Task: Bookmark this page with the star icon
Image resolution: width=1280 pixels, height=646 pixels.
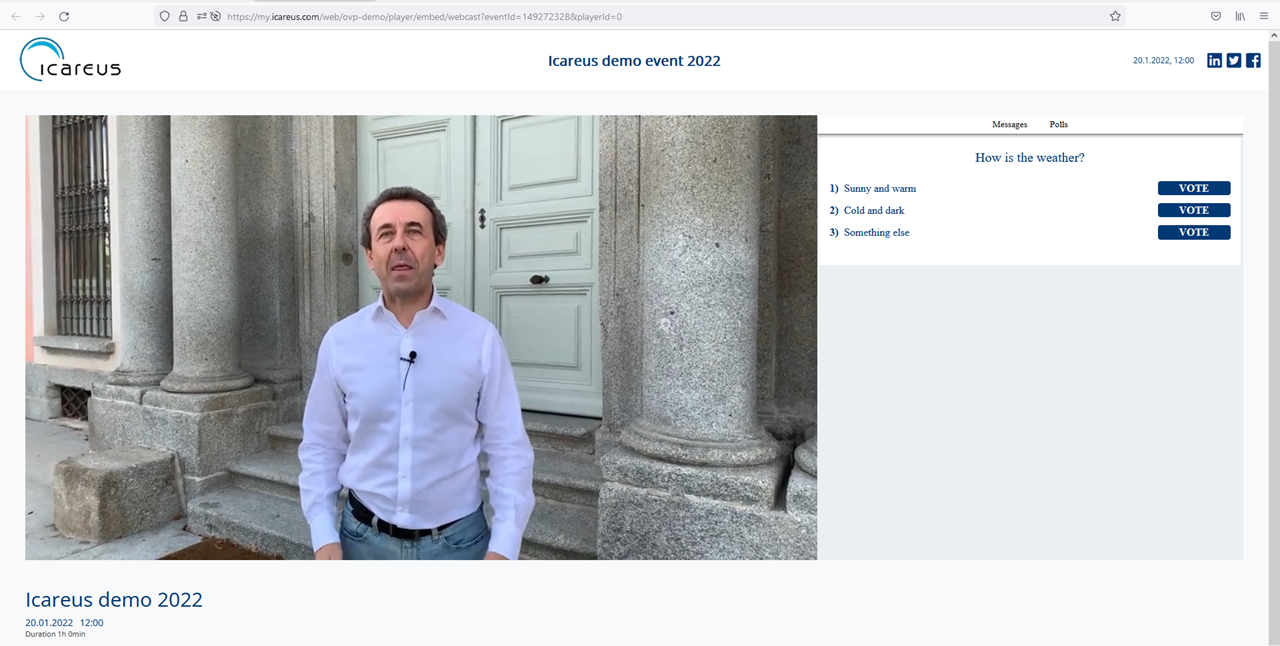Action: coord(1115,17)
